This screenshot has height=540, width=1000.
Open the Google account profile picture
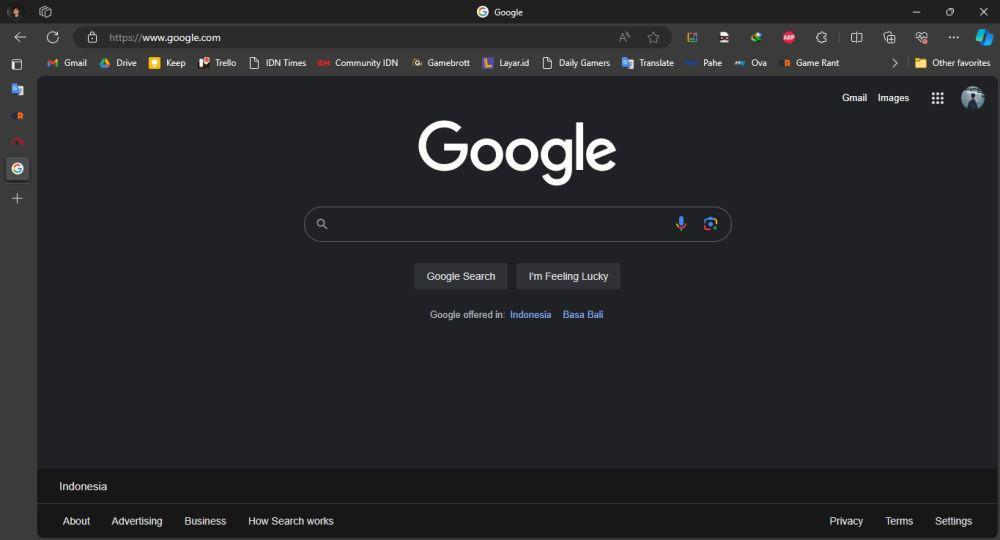pos(973,98)
